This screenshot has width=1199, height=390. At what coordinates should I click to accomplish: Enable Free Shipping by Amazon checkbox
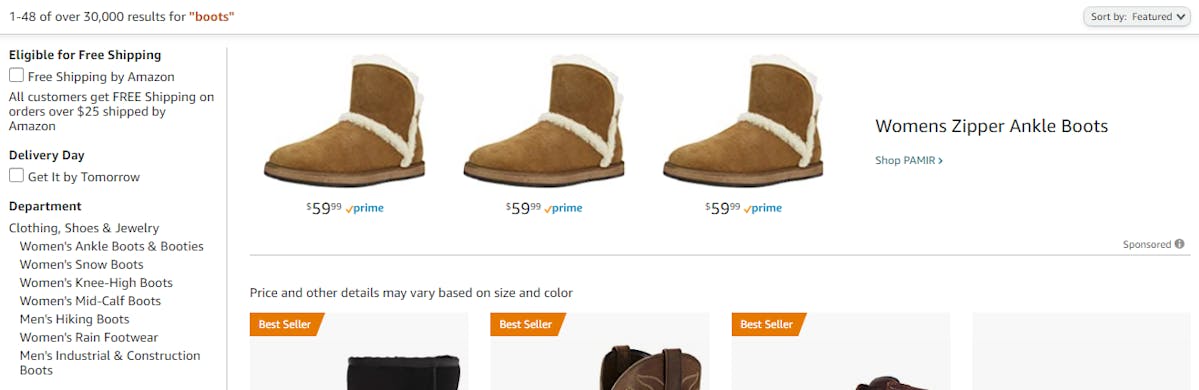(16, 75)
